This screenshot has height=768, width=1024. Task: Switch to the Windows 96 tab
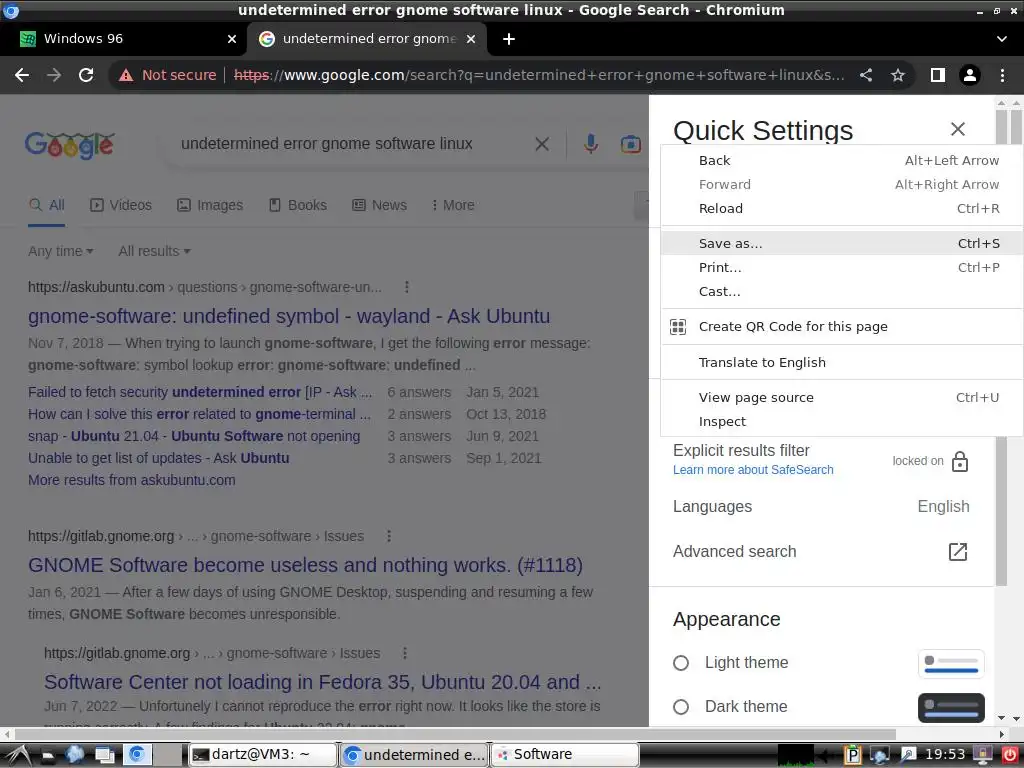click(x=124, y=39)
